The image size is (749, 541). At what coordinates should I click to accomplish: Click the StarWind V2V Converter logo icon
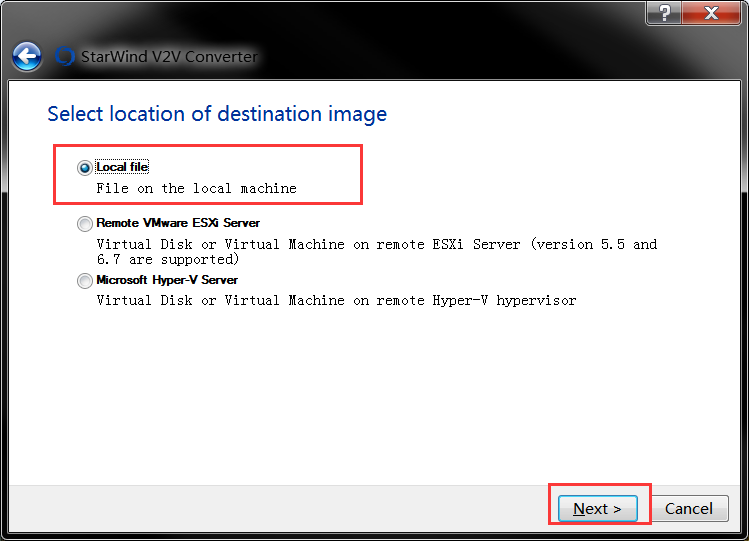[x=64, y=56]
